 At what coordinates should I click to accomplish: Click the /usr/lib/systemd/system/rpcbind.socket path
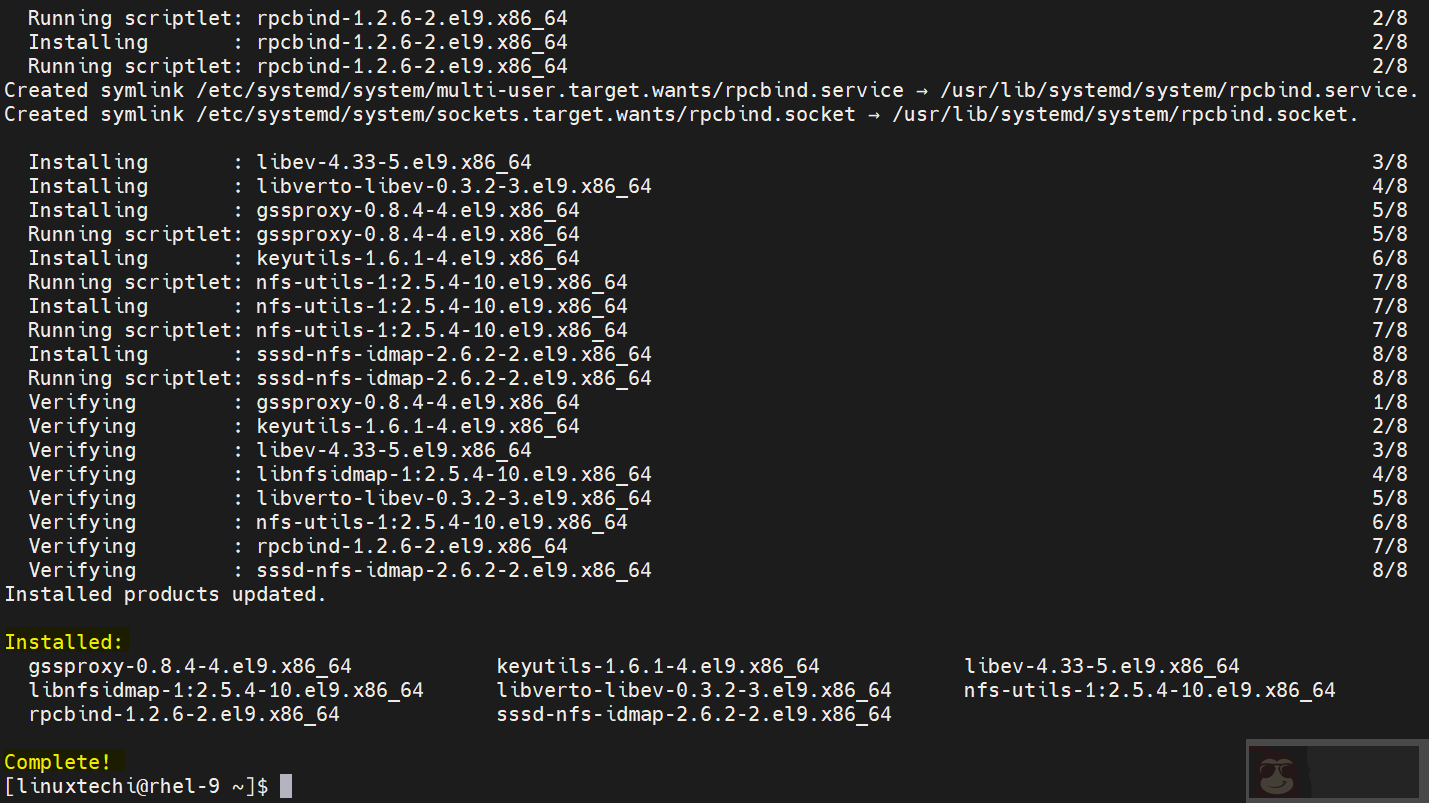tap(1126, 114)
